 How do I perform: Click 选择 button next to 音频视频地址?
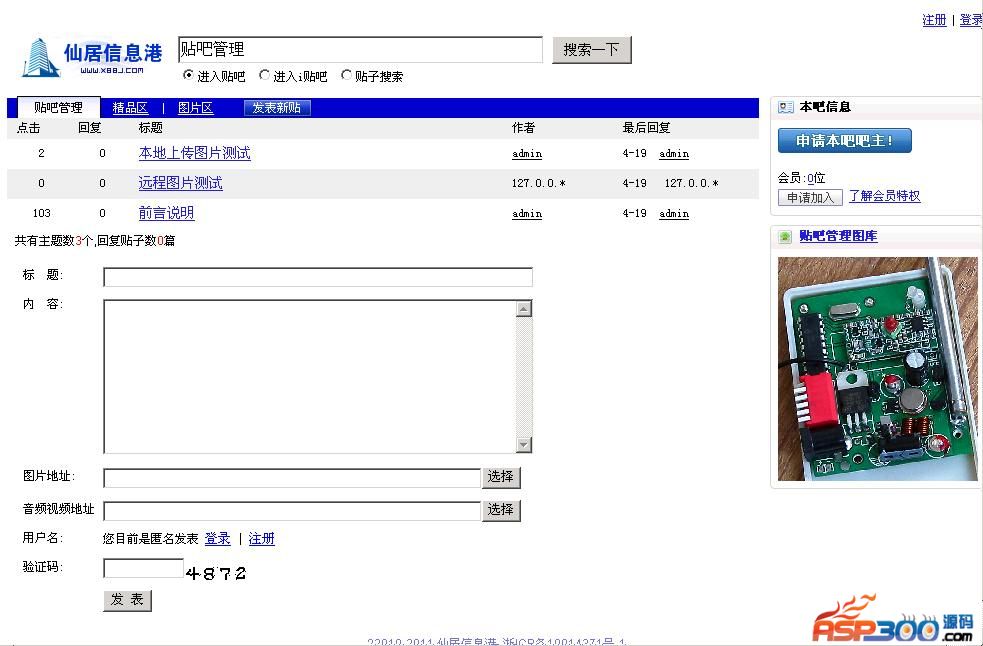(501, 510)
